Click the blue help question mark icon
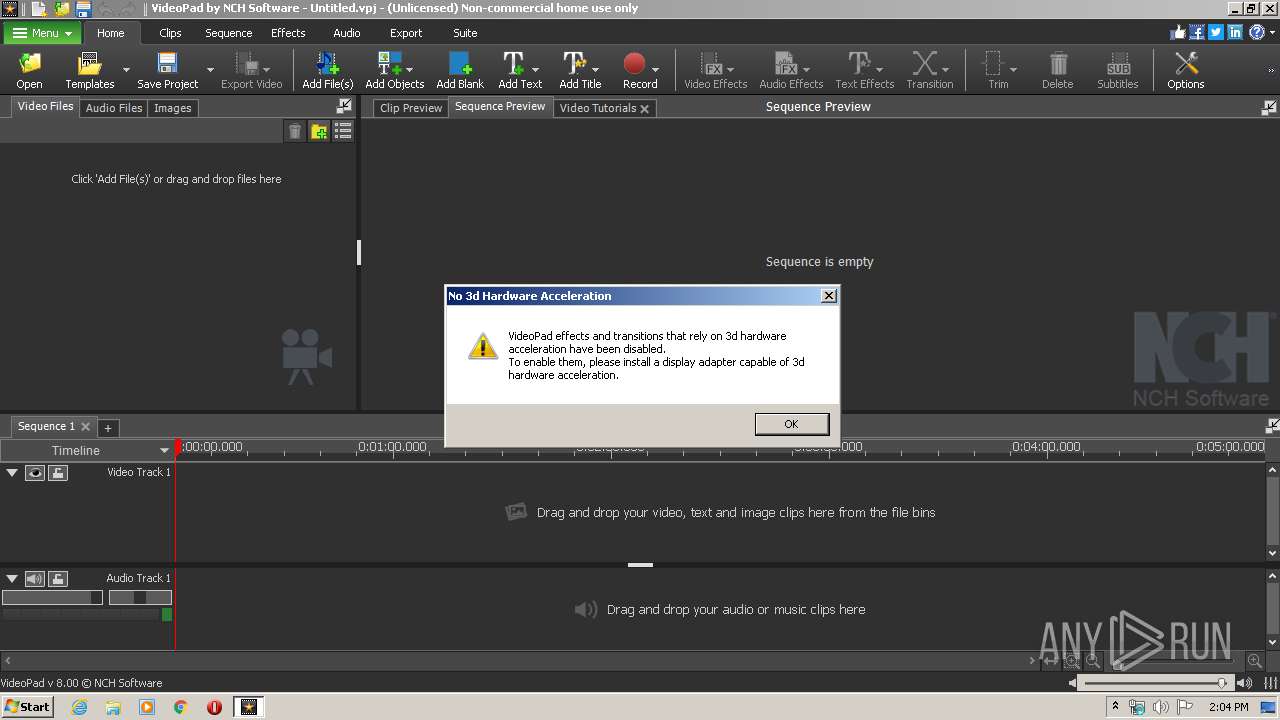Screen dimensions: 1280x720 tap(1256, 32)
